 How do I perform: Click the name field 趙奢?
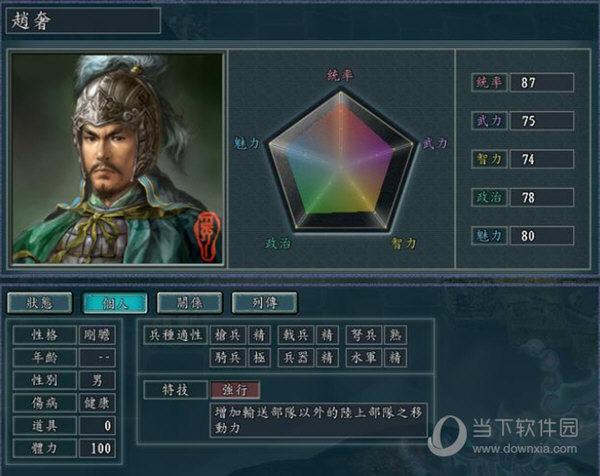(x=83, y=20)
